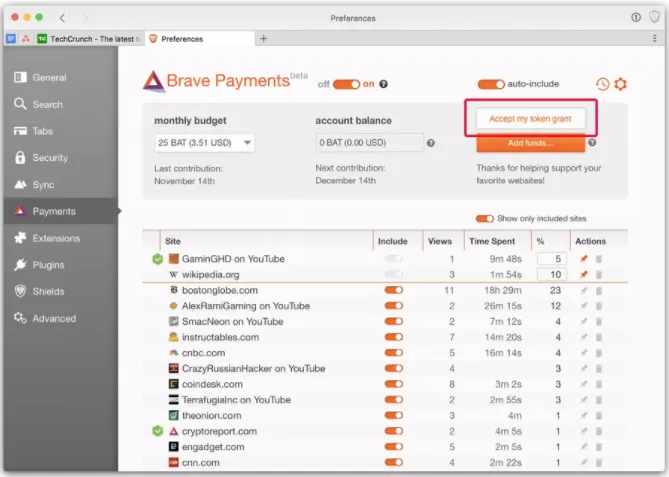Remove GaminGHD on YouTube via trash icon
Image resolution: width=669 pixels, height=477 pixels.
tap(599, 259)
